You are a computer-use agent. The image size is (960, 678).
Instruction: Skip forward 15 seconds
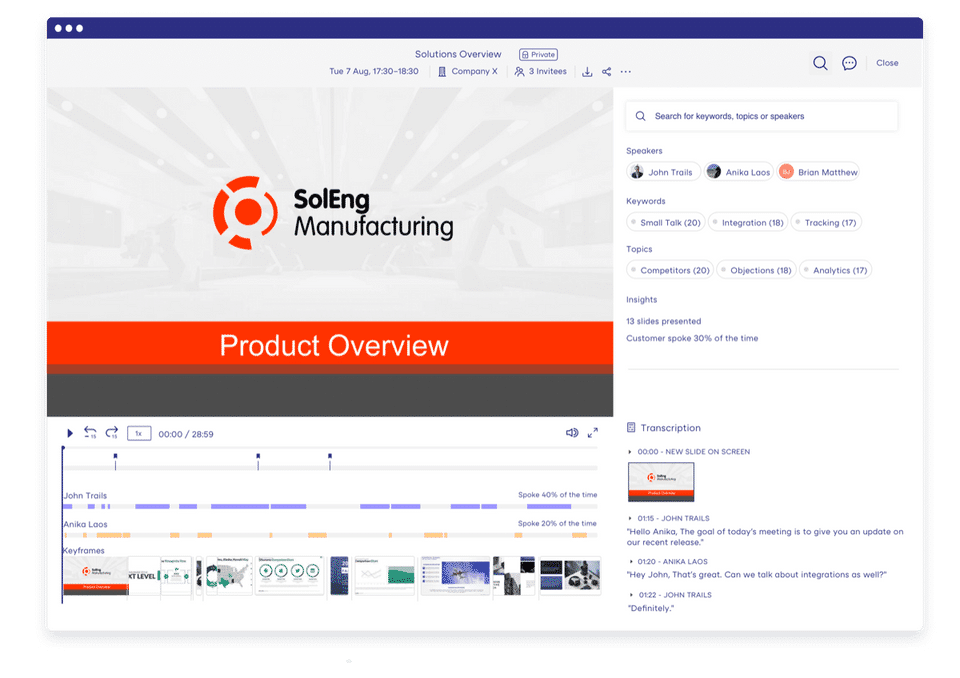[111, 432]
